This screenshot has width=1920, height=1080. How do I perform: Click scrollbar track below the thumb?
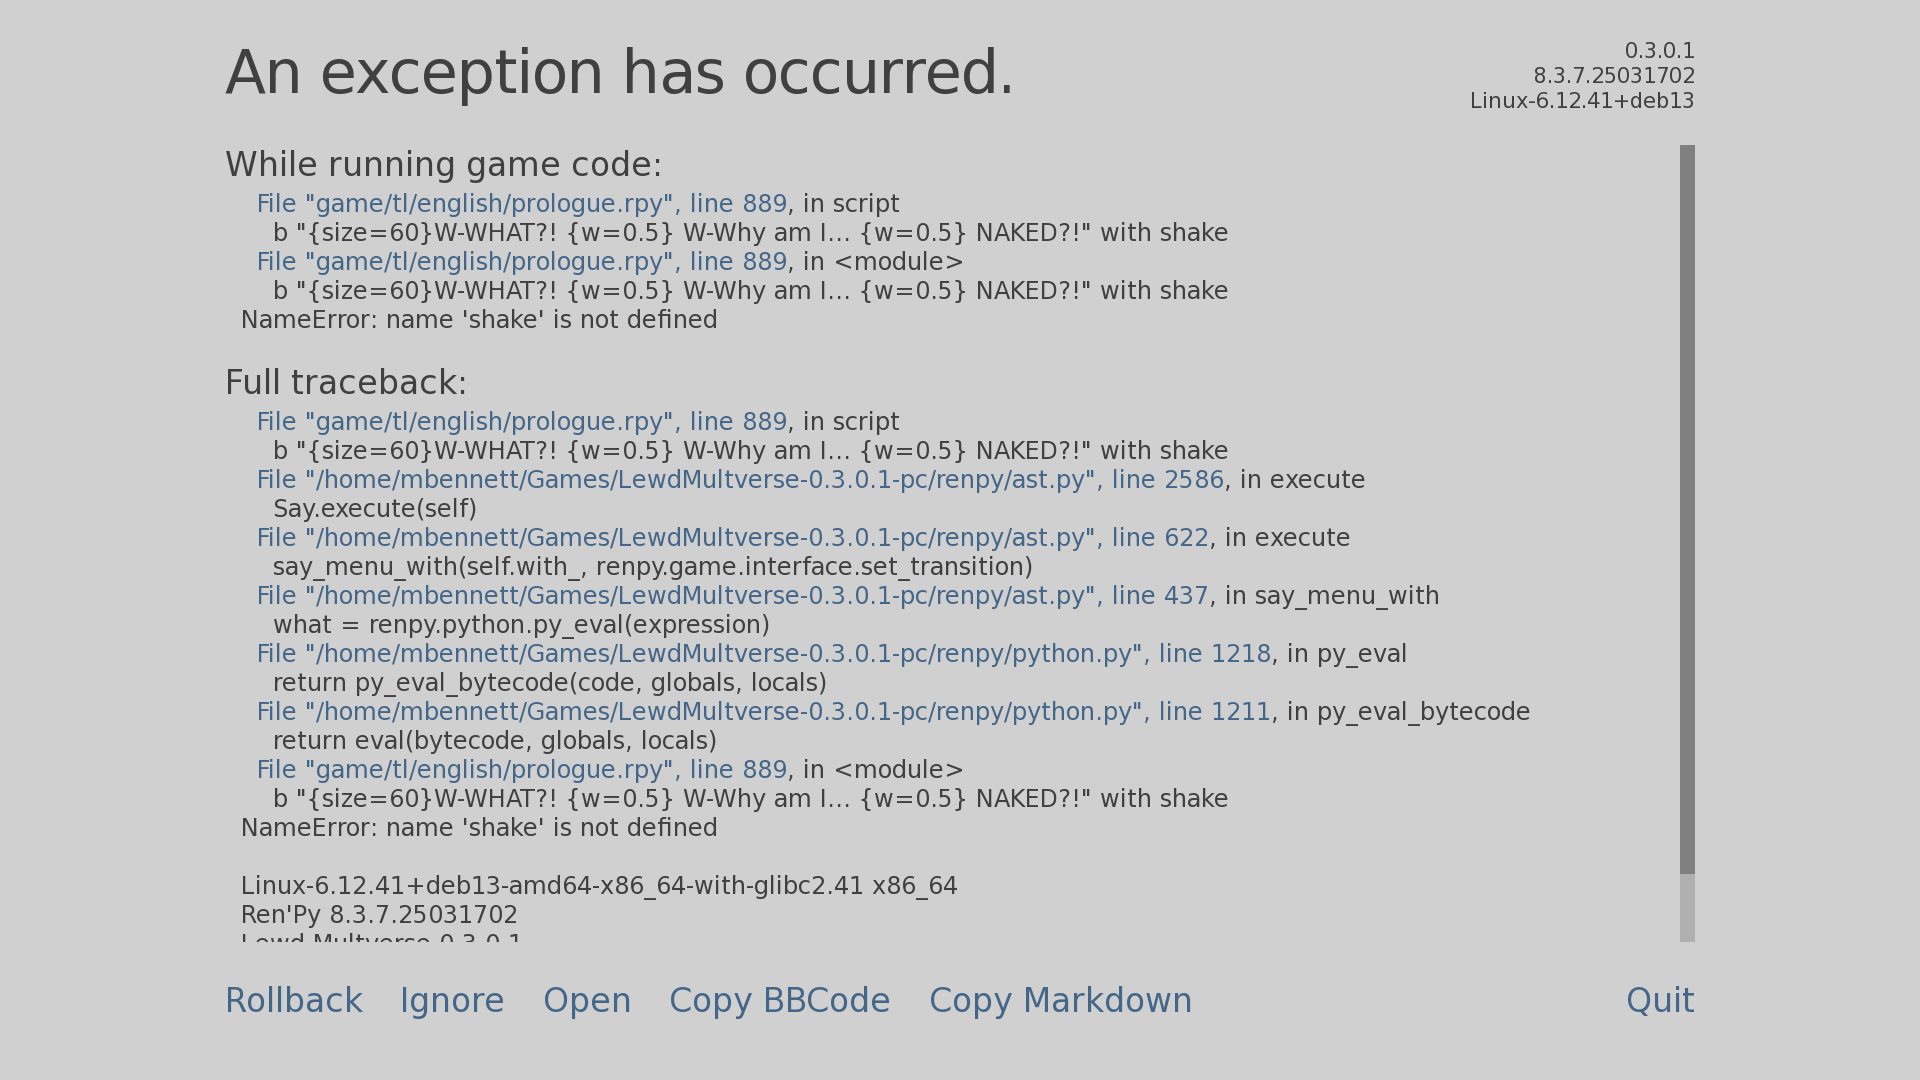point(1687,908)
